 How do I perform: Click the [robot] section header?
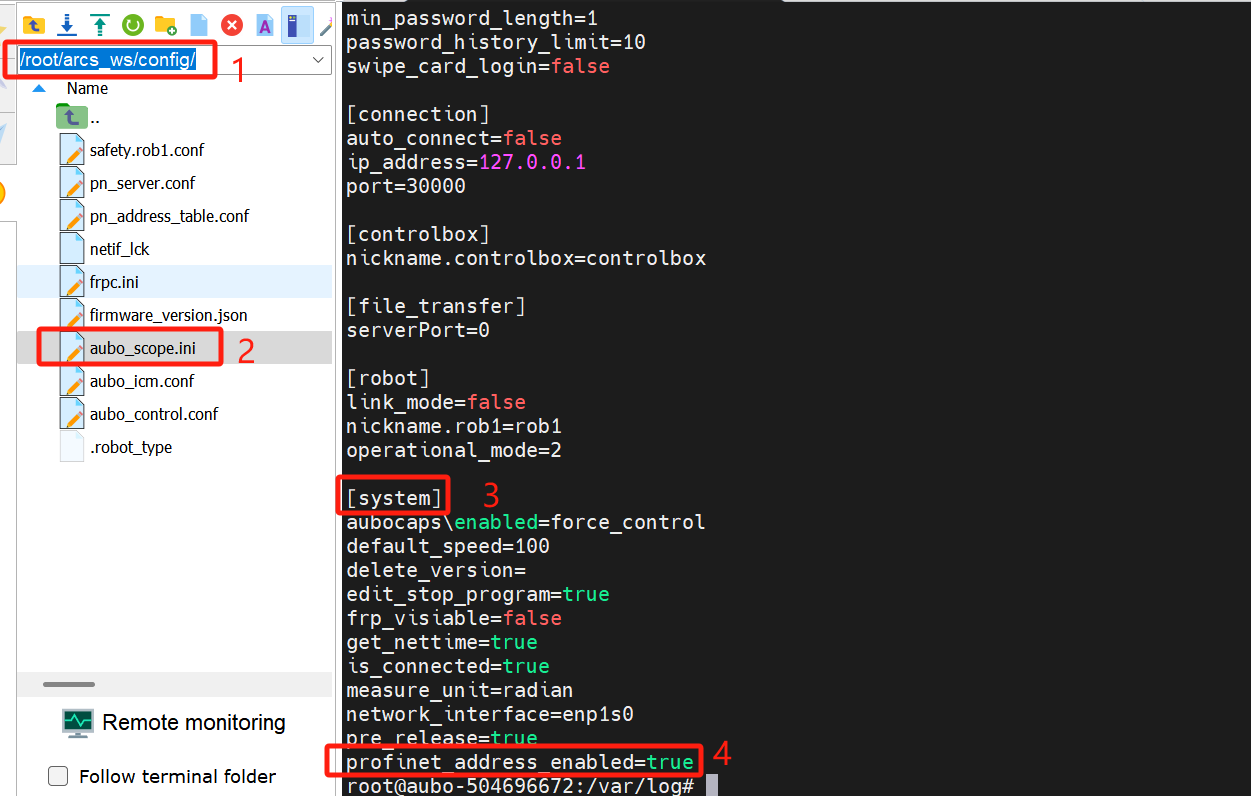coord(388,378)
